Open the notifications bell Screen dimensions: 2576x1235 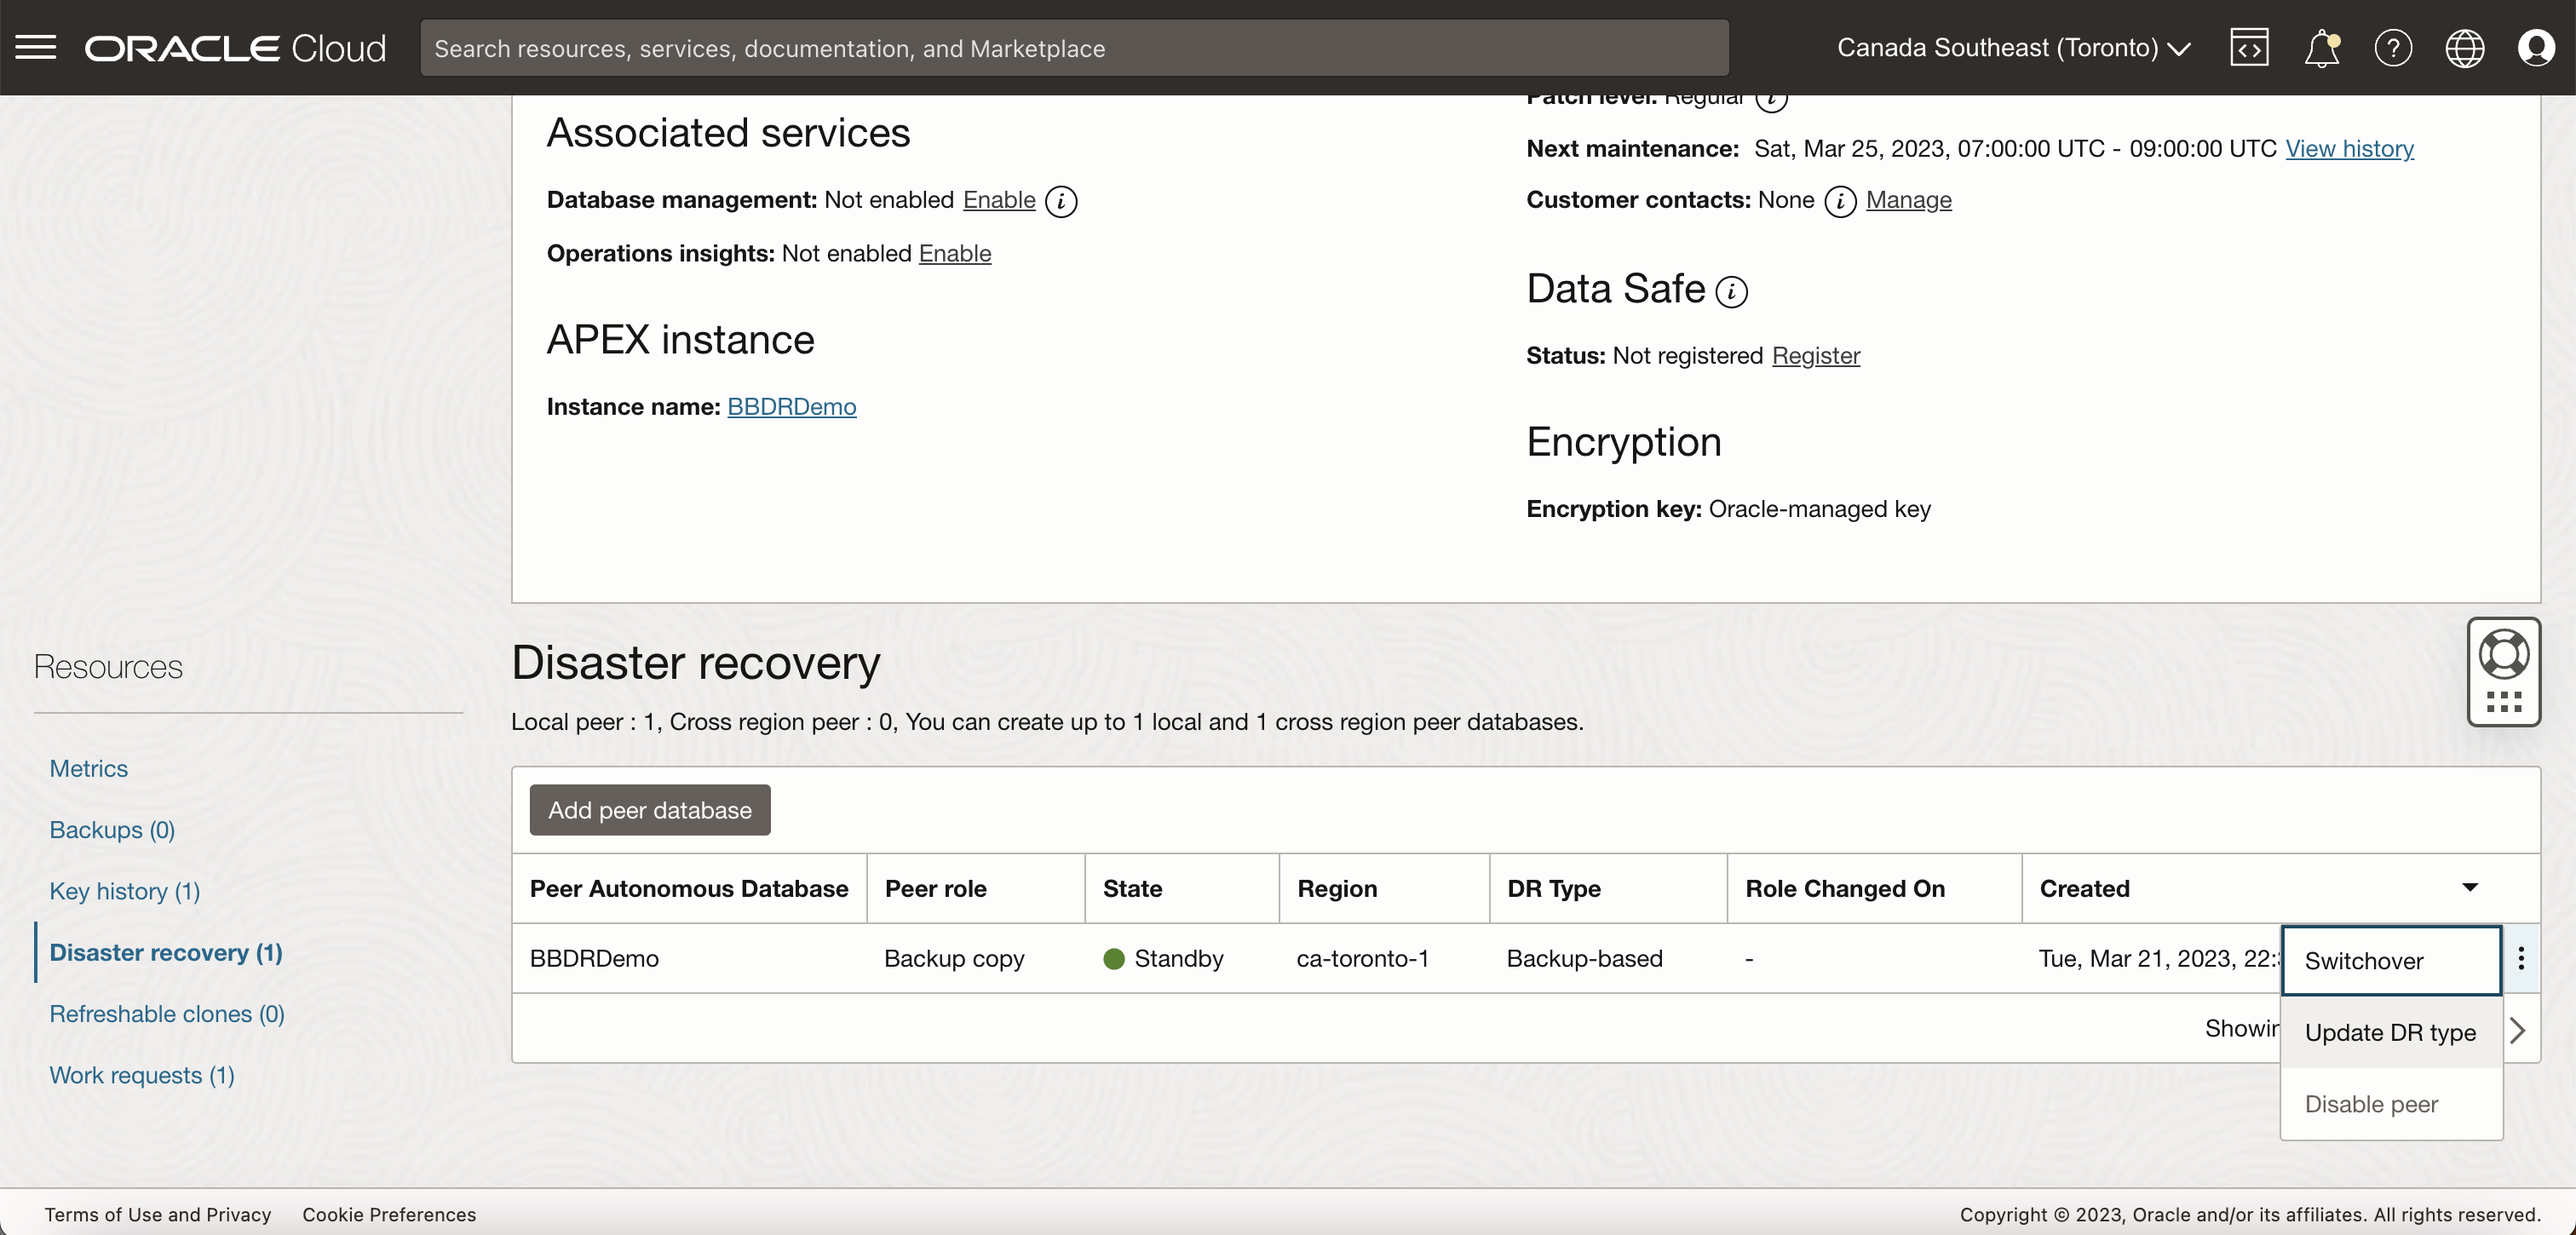[2321, 47]
